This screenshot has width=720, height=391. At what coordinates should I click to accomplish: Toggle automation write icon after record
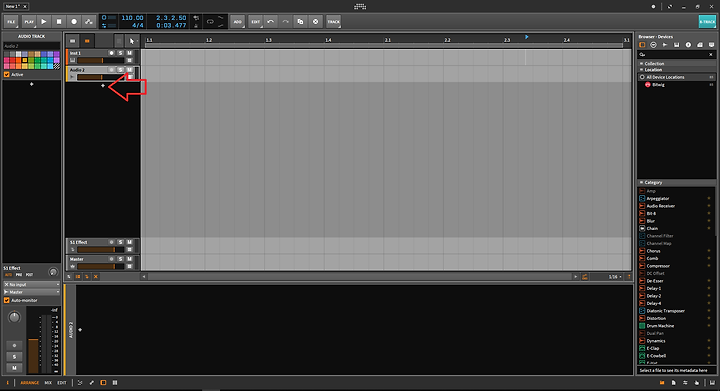[89, 22]
